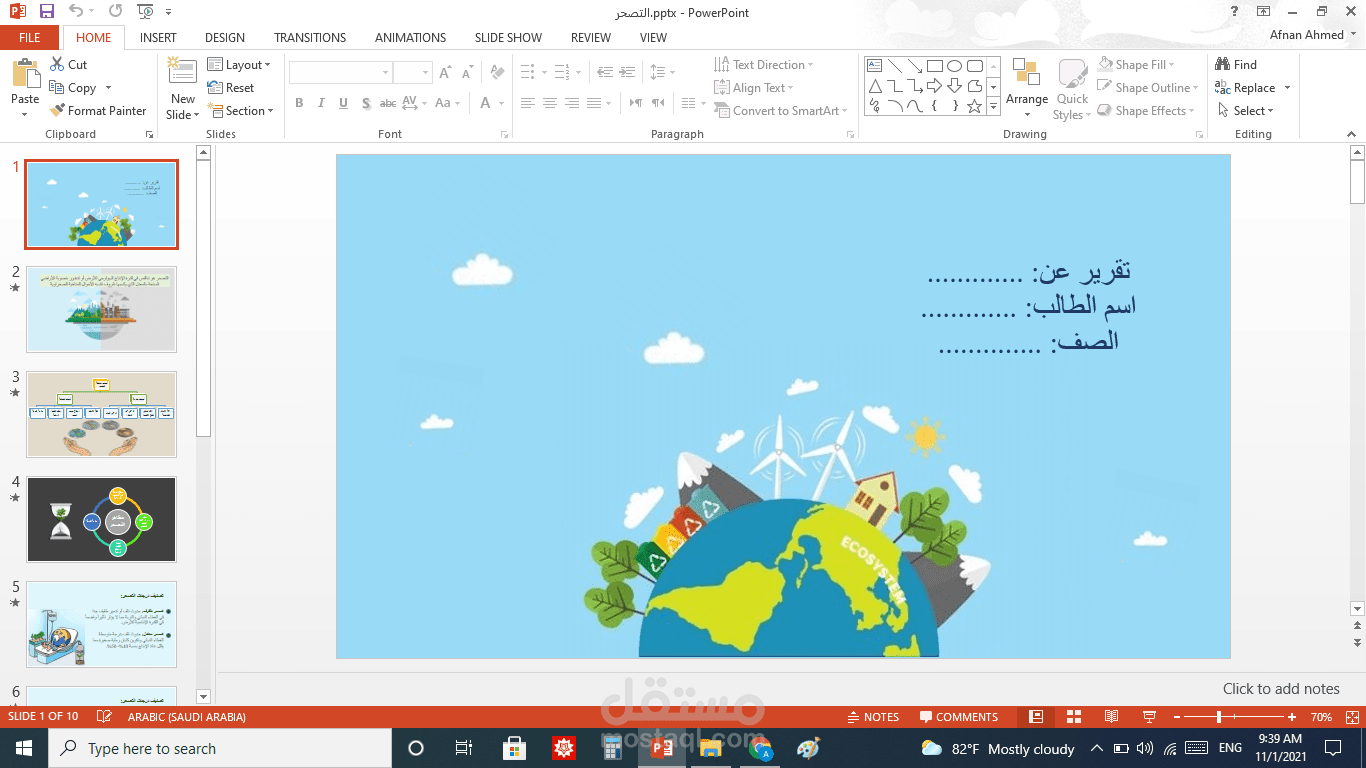Image resolution: width=1366 pixels, height=768 pixels.
Task: Expand the shapes gallery More arrow
Action: coord(994,106)
